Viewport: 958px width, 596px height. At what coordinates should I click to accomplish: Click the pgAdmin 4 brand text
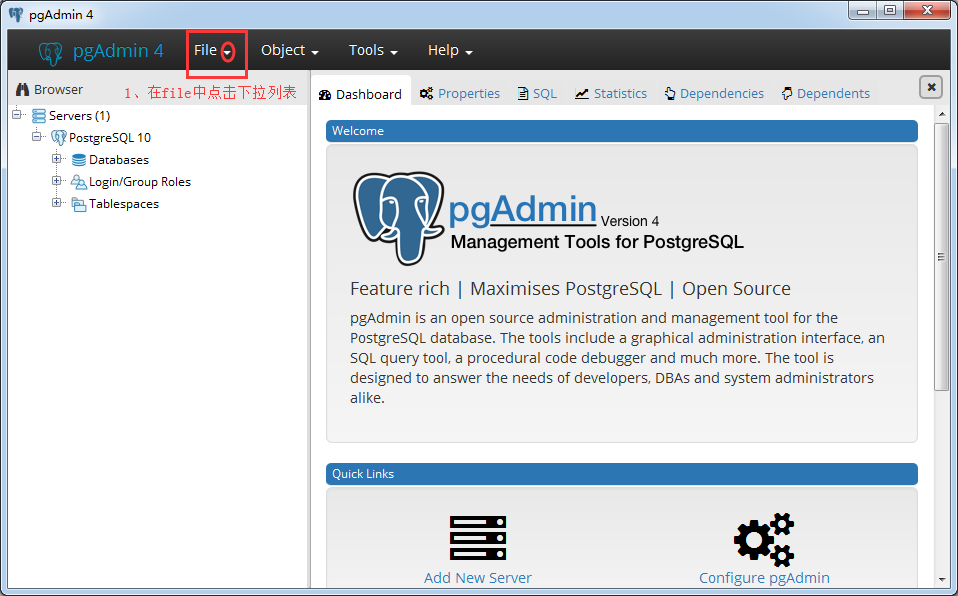coord(118,51)
